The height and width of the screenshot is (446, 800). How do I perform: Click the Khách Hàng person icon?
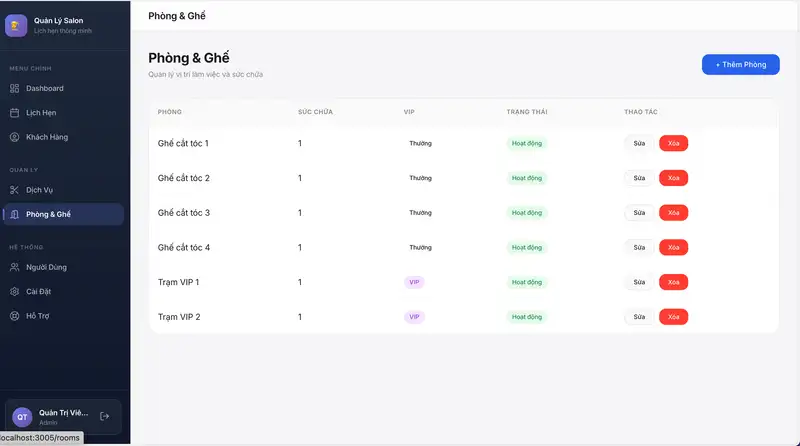[x=14, y=137]
